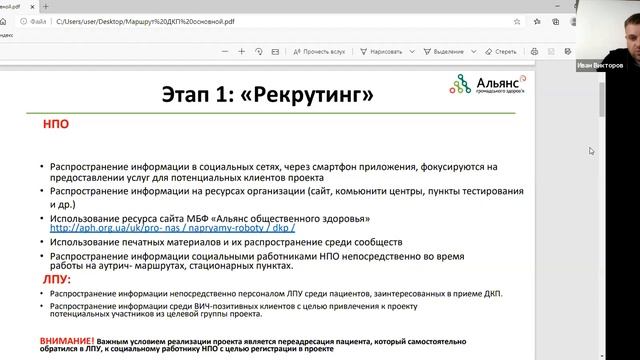Open the Highlight options dropdown arrow
640x360 pixels.
473,52
